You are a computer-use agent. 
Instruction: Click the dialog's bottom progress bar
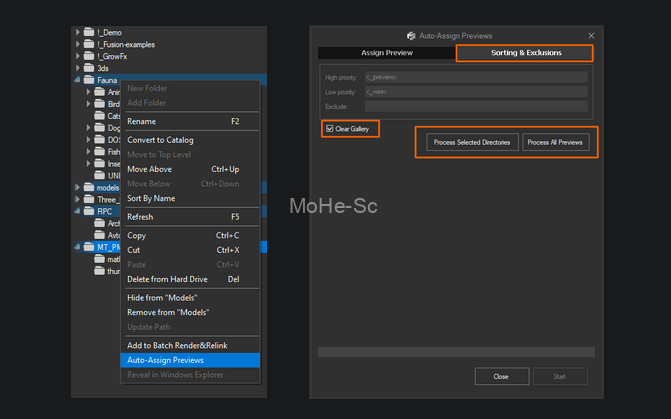[455, 352]
